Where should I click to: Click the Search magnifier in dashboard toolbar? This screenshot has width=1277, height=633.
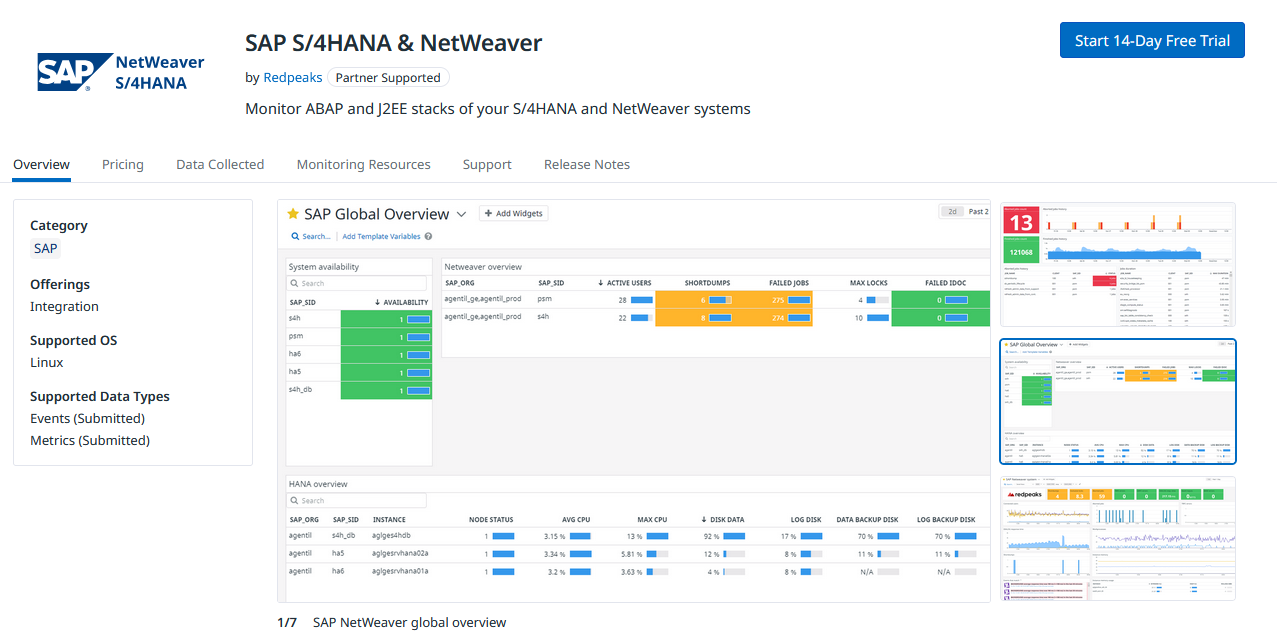tap(296, 237)
